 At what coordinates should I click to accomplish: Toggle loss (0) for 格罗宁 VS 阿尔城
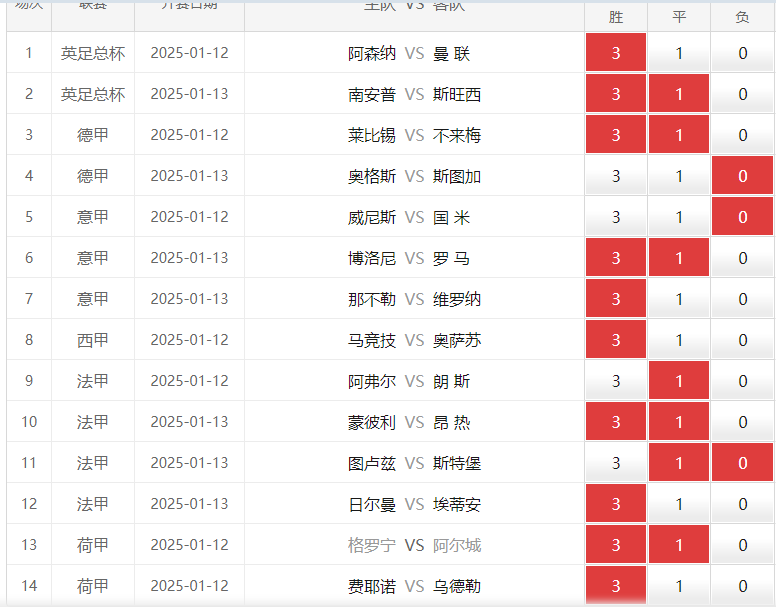(x=742, y=545)
